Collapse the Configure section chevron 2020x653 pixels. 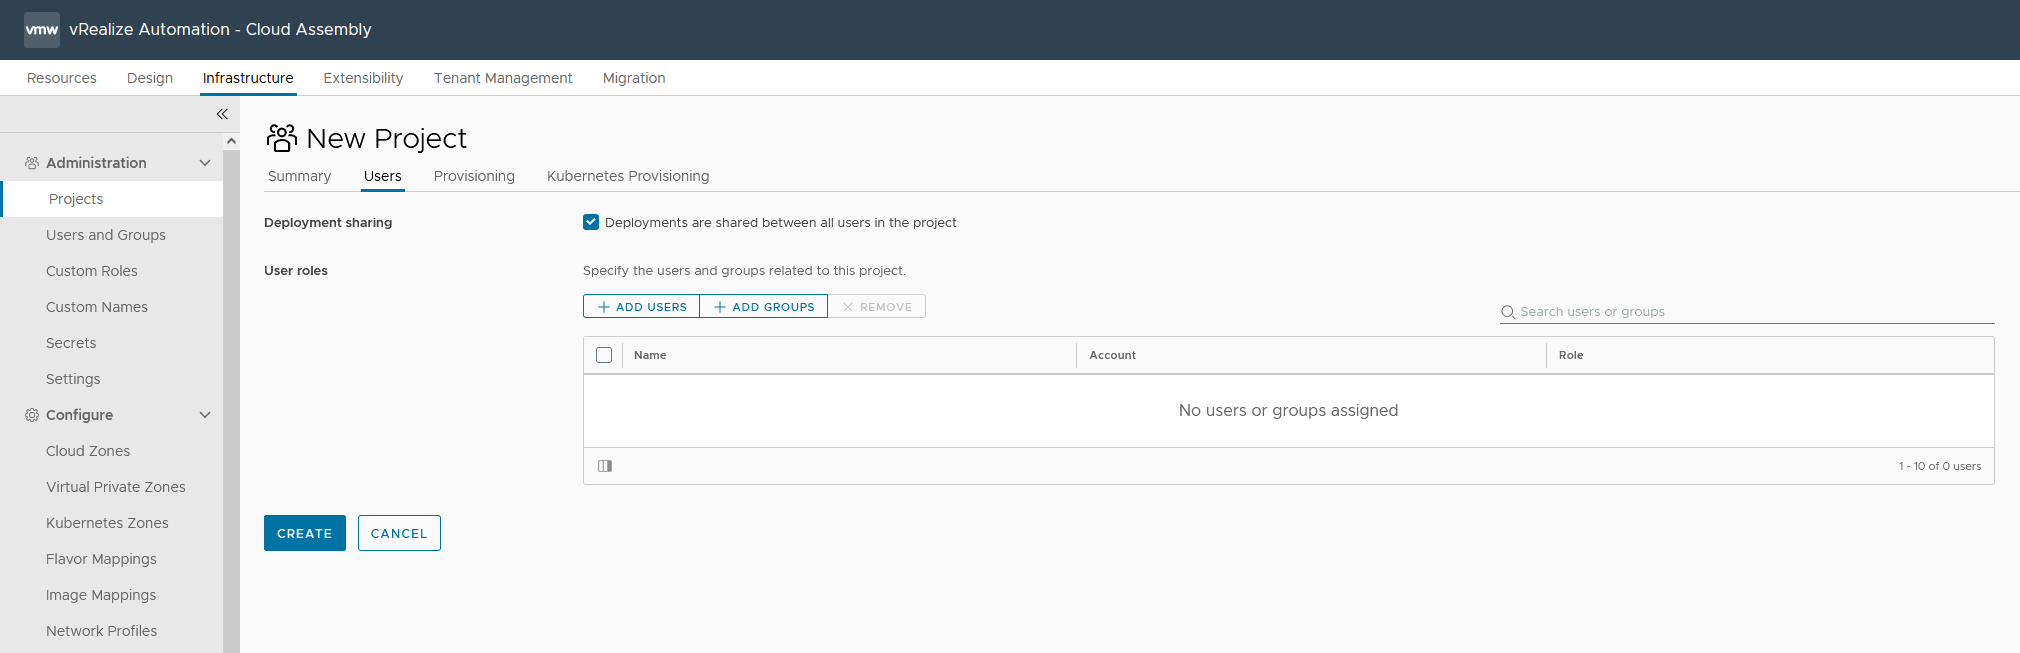point(205,415)
